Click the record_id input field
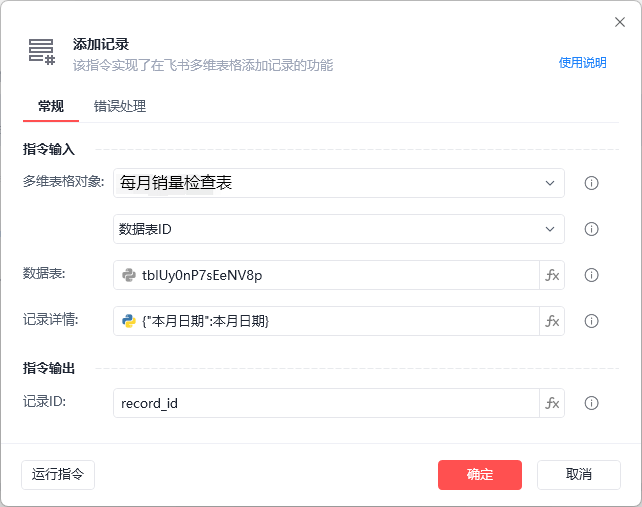Viewport: 642px width, 507px height. 326,403
